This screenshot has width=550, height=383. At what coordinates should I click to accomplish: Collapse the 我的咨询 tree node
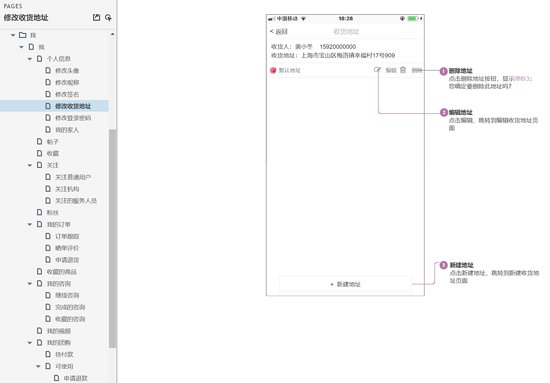coord(30,283)
